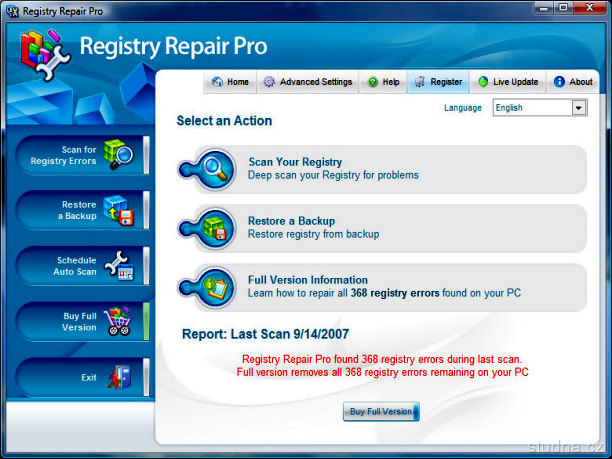The width and height of the screenshot is (612, 459).
Task: Click the red "Full version removes all" line
Action: click(382, 372)
